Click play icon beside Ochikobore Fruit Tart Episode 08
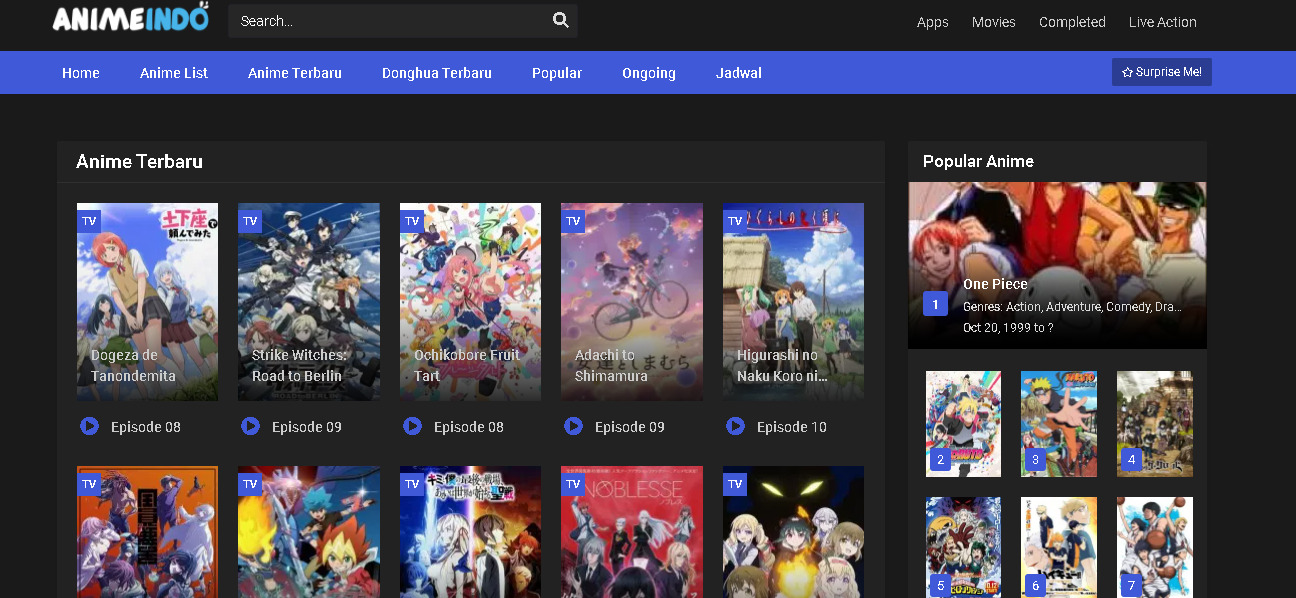 point(412,426)
